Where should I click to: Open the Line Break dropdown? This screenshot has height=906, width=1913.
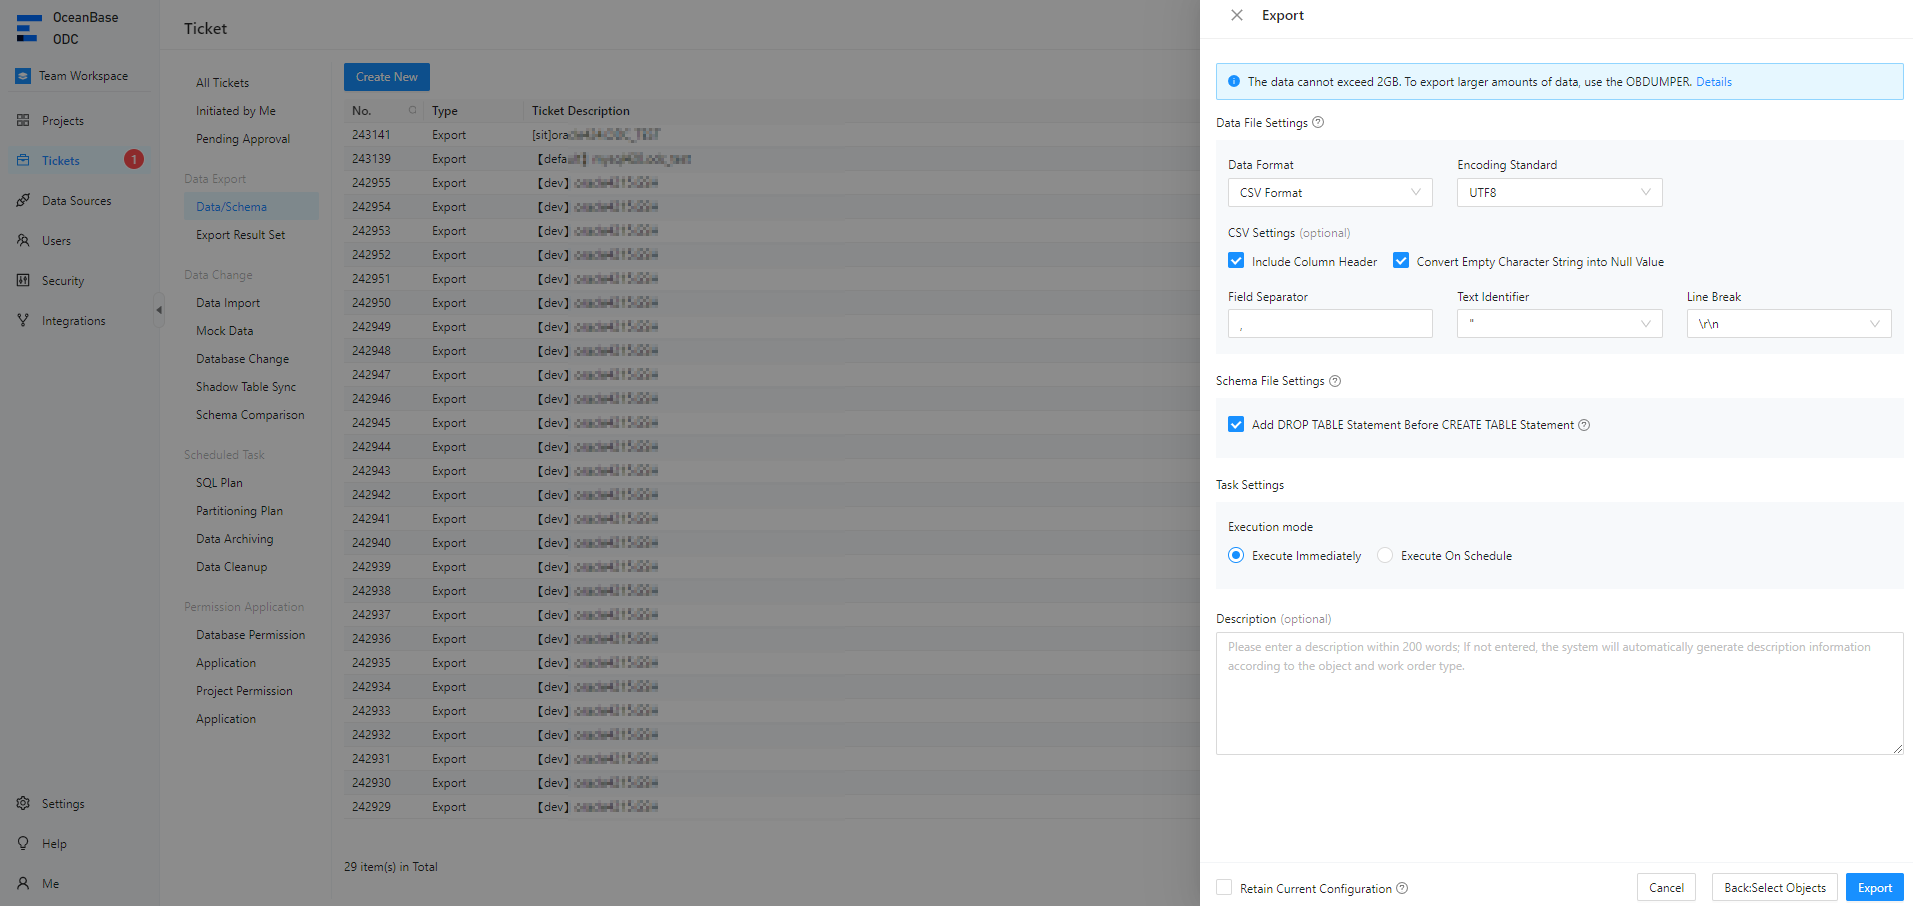(1788, 324)
